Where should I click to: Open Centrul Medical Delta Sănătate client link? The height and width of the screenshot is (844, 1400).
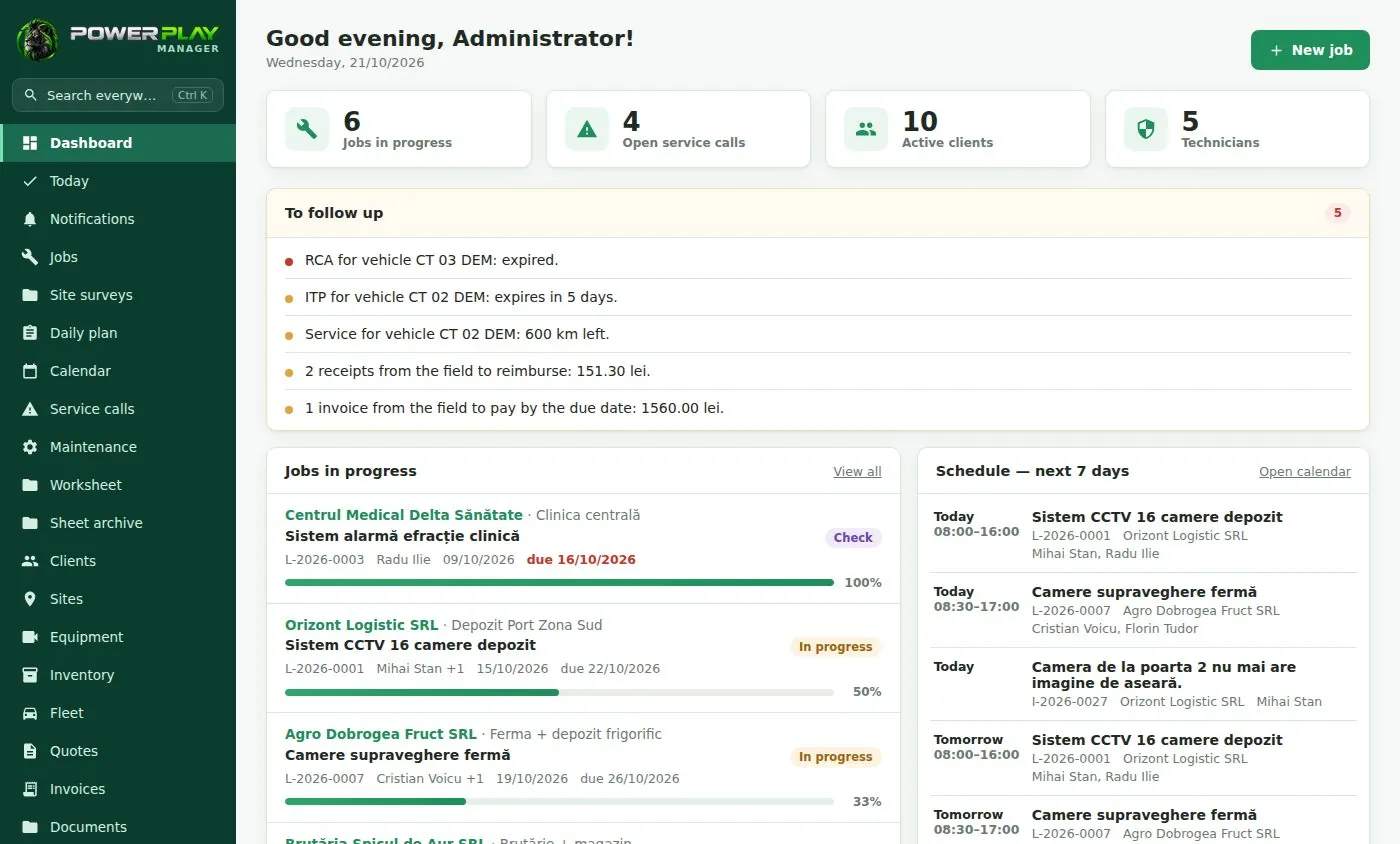404,515
